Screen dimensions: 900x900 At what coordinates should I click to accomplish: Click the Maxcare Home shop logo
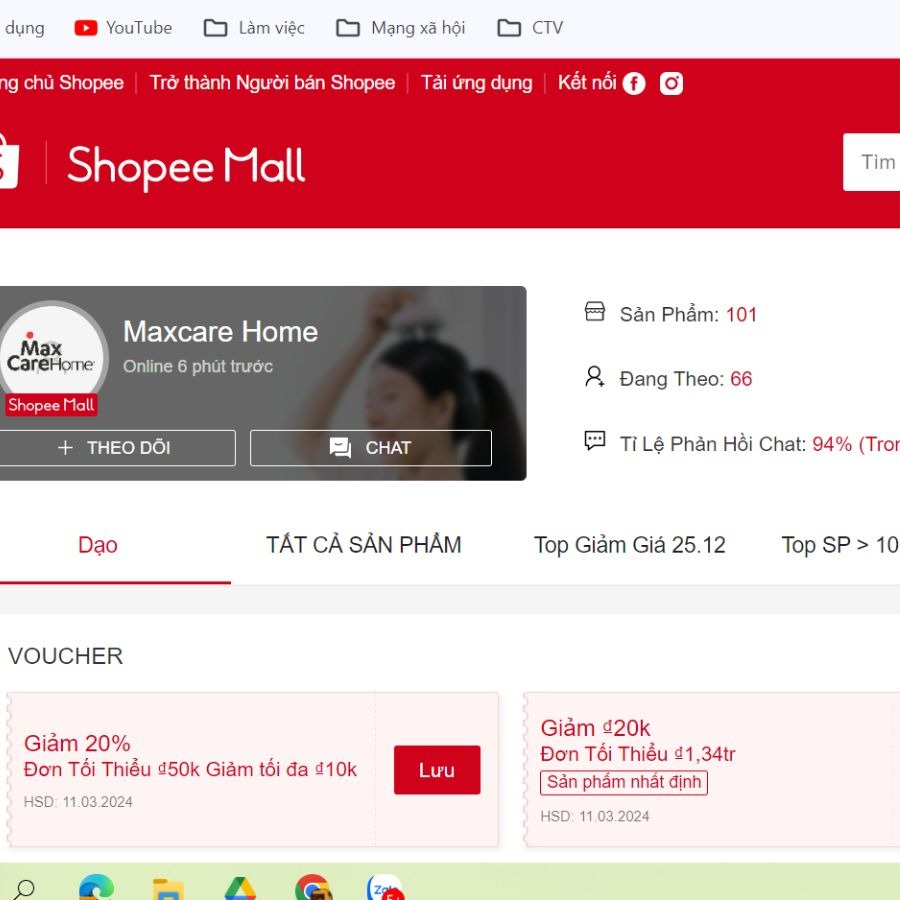[x=51, y=358]
